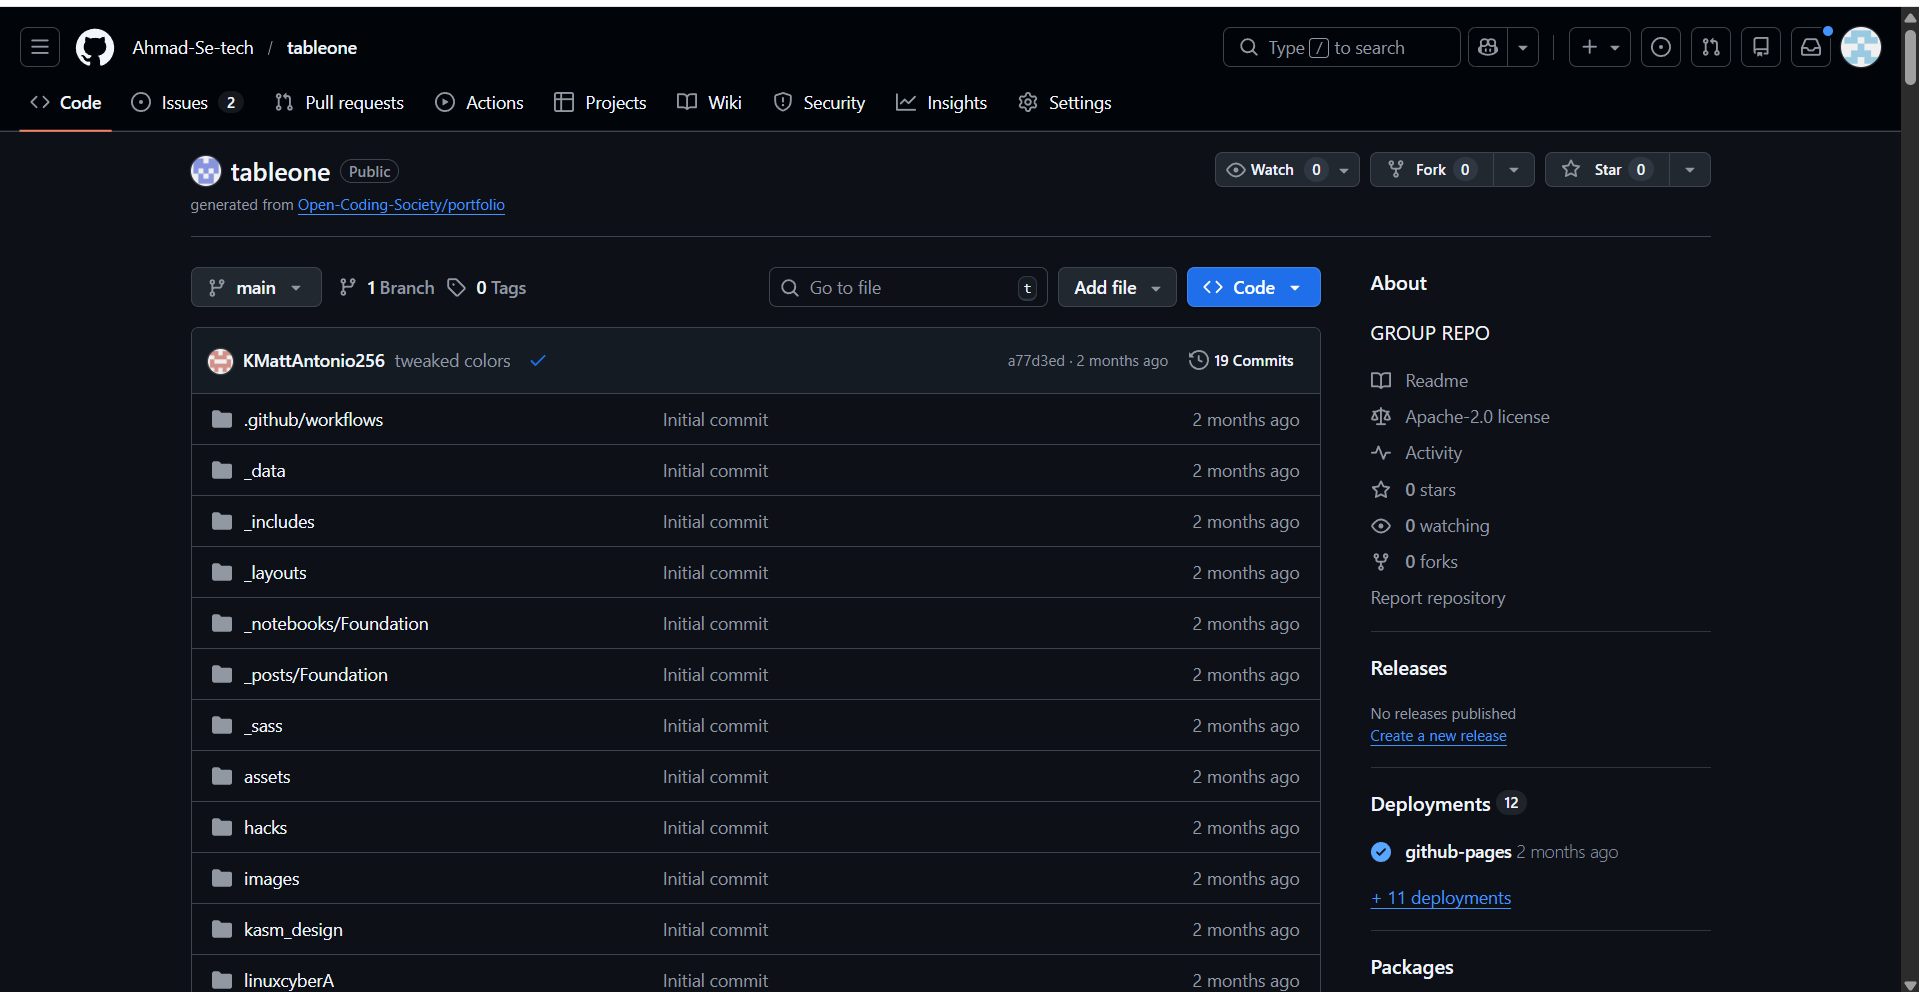Expand the Watch notifications dropdown arrow

(1344, 170)
